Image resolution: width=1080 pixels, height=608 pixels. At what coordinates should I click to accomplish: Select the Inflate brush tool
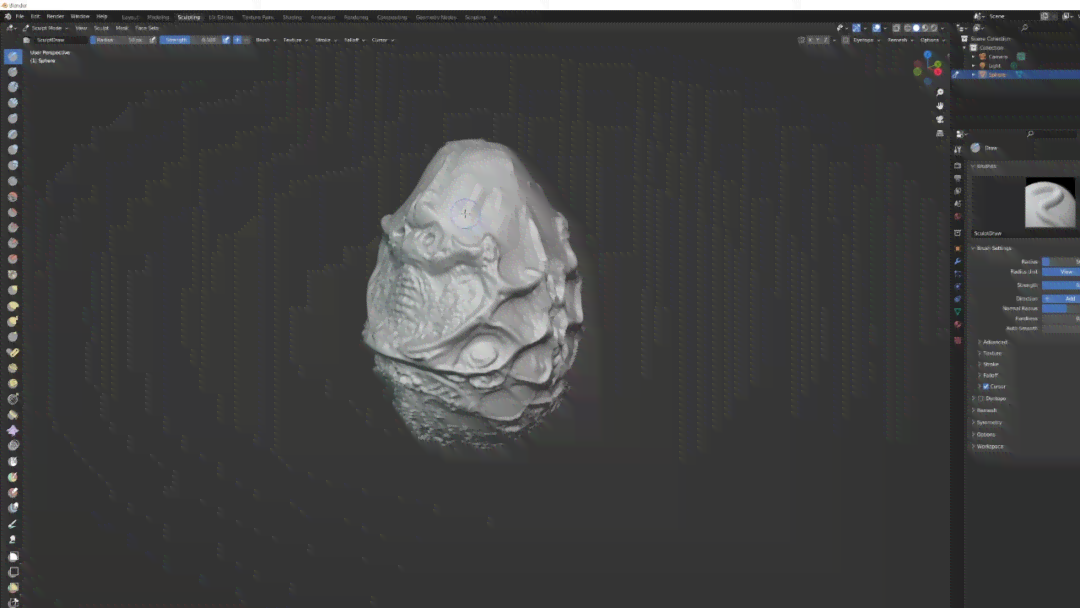(13, 149)
